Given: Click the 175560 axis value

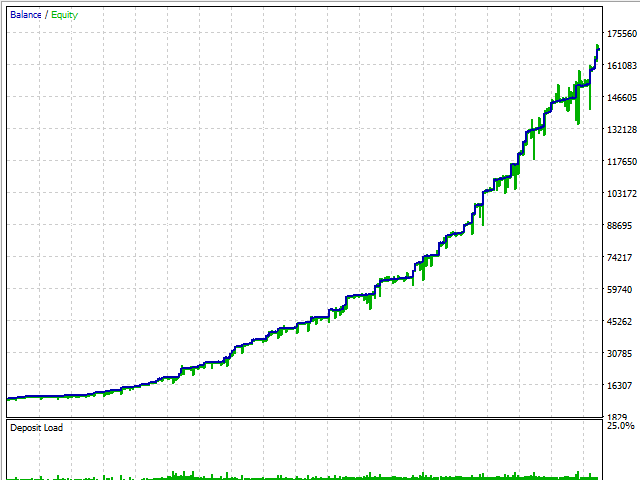Looking at the screenshot, I should pos(622,34).
